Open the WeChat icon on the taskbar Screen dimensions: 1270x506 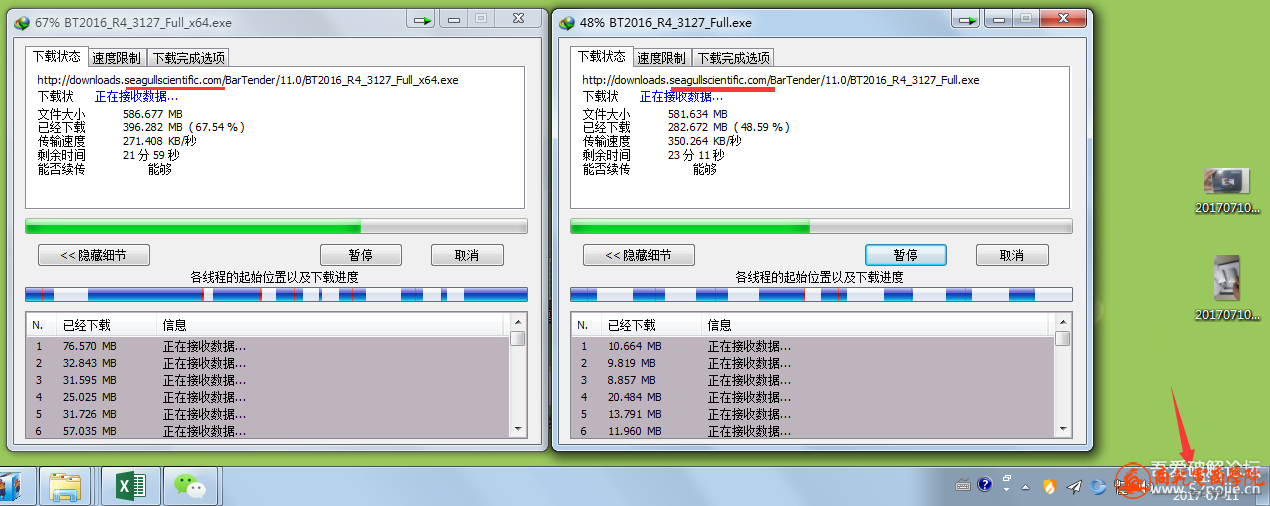(x=189, y=486)
